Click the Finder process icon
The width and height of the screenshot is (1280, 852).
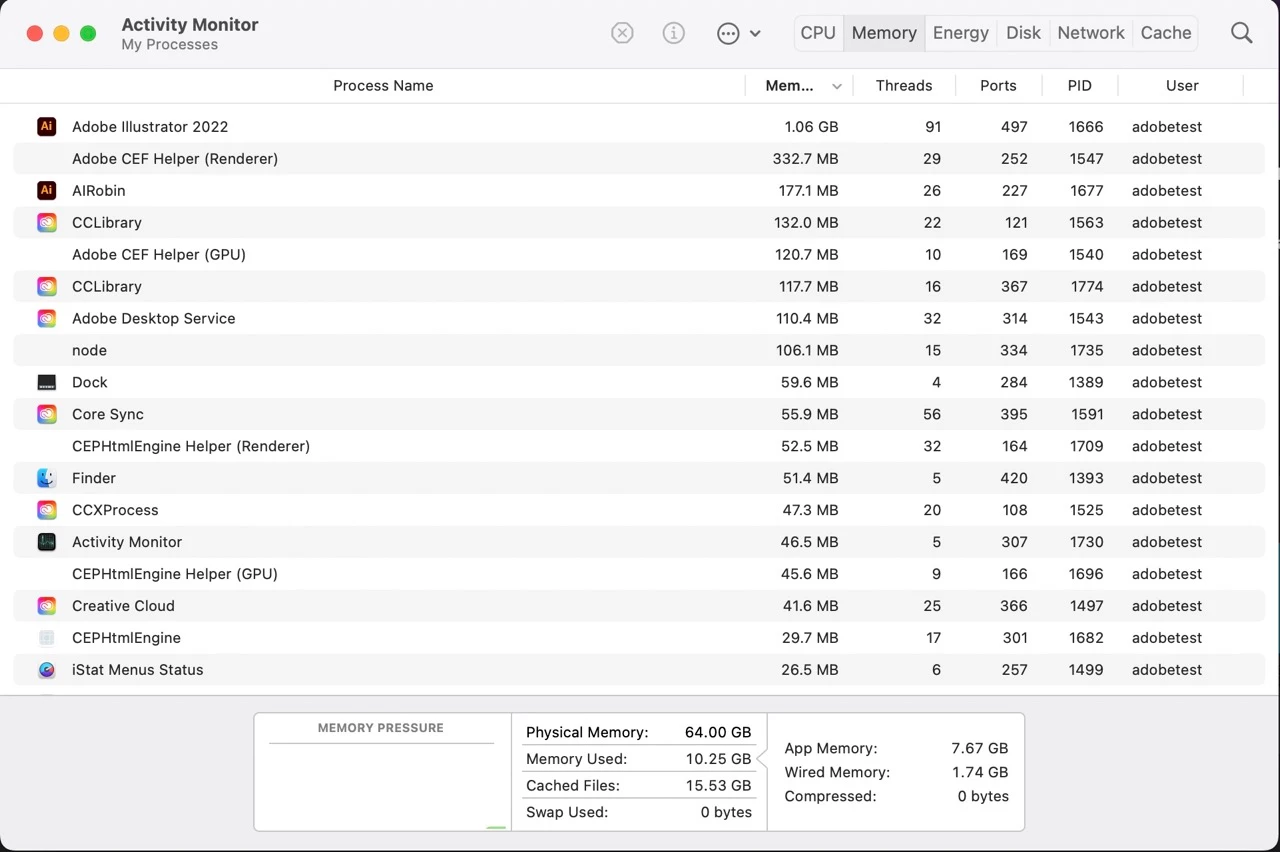(x=47, y=479)
